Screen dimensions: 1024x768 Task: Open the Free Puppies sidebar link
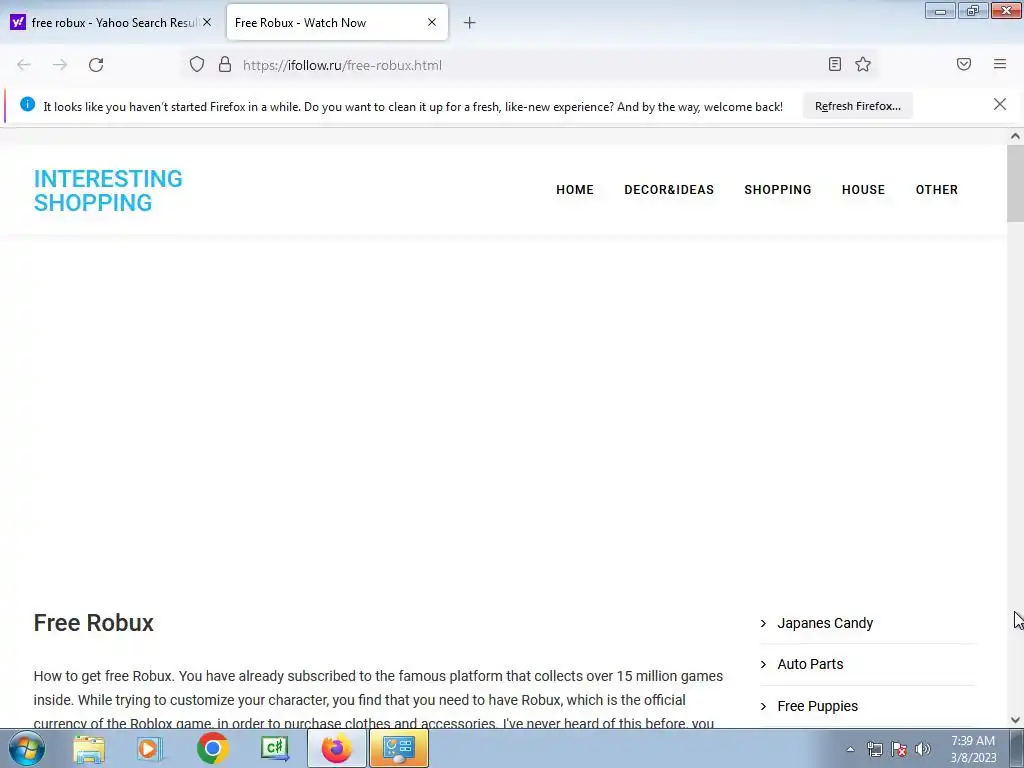click(x=818, y=706)
